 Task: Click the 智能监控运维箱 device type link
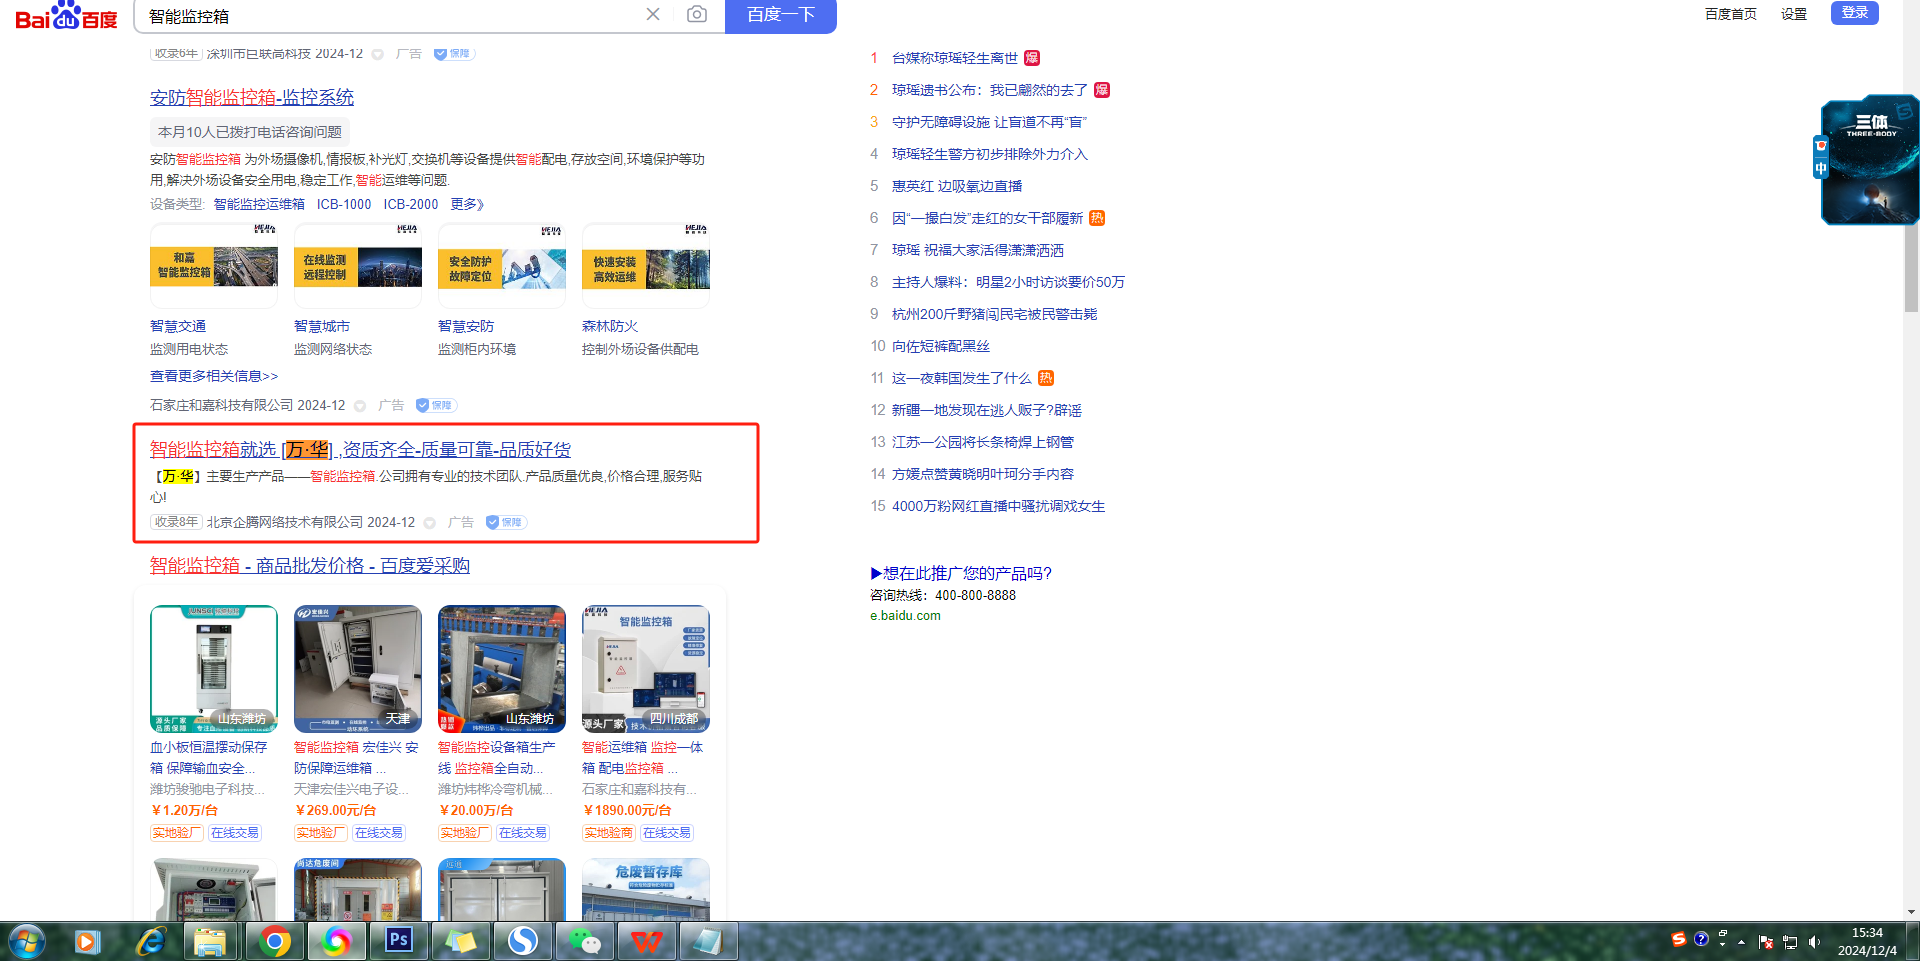(259, 204)
